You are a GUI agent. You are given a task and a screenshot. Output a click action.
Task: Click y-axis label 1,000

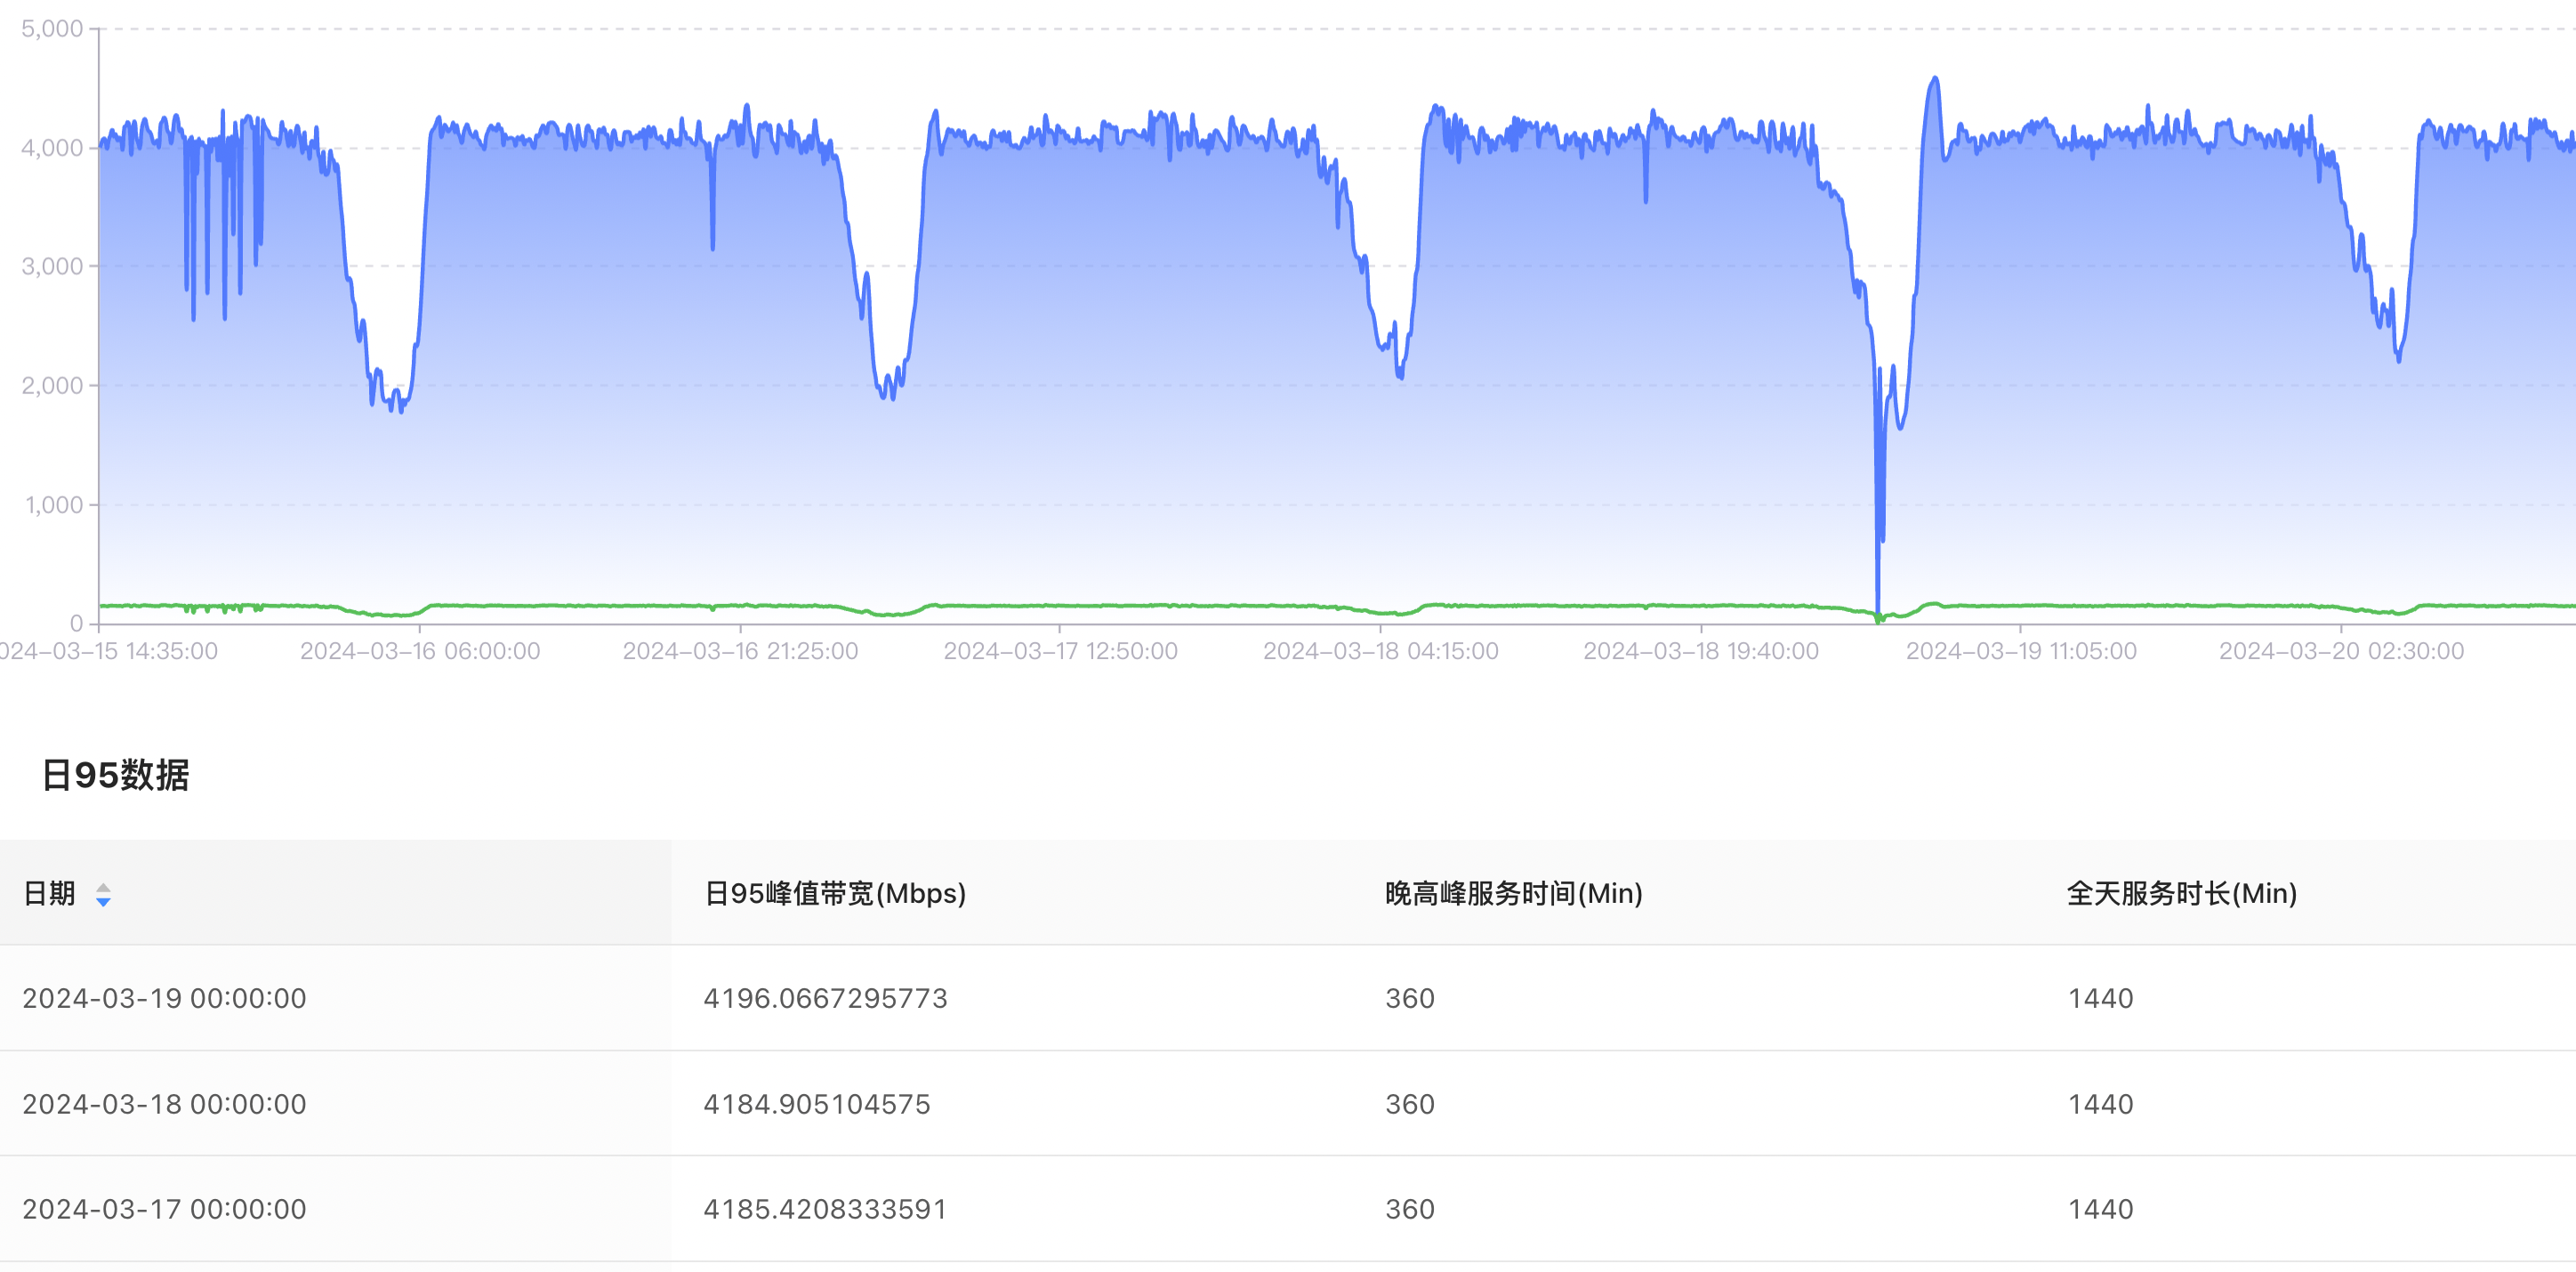54,505
